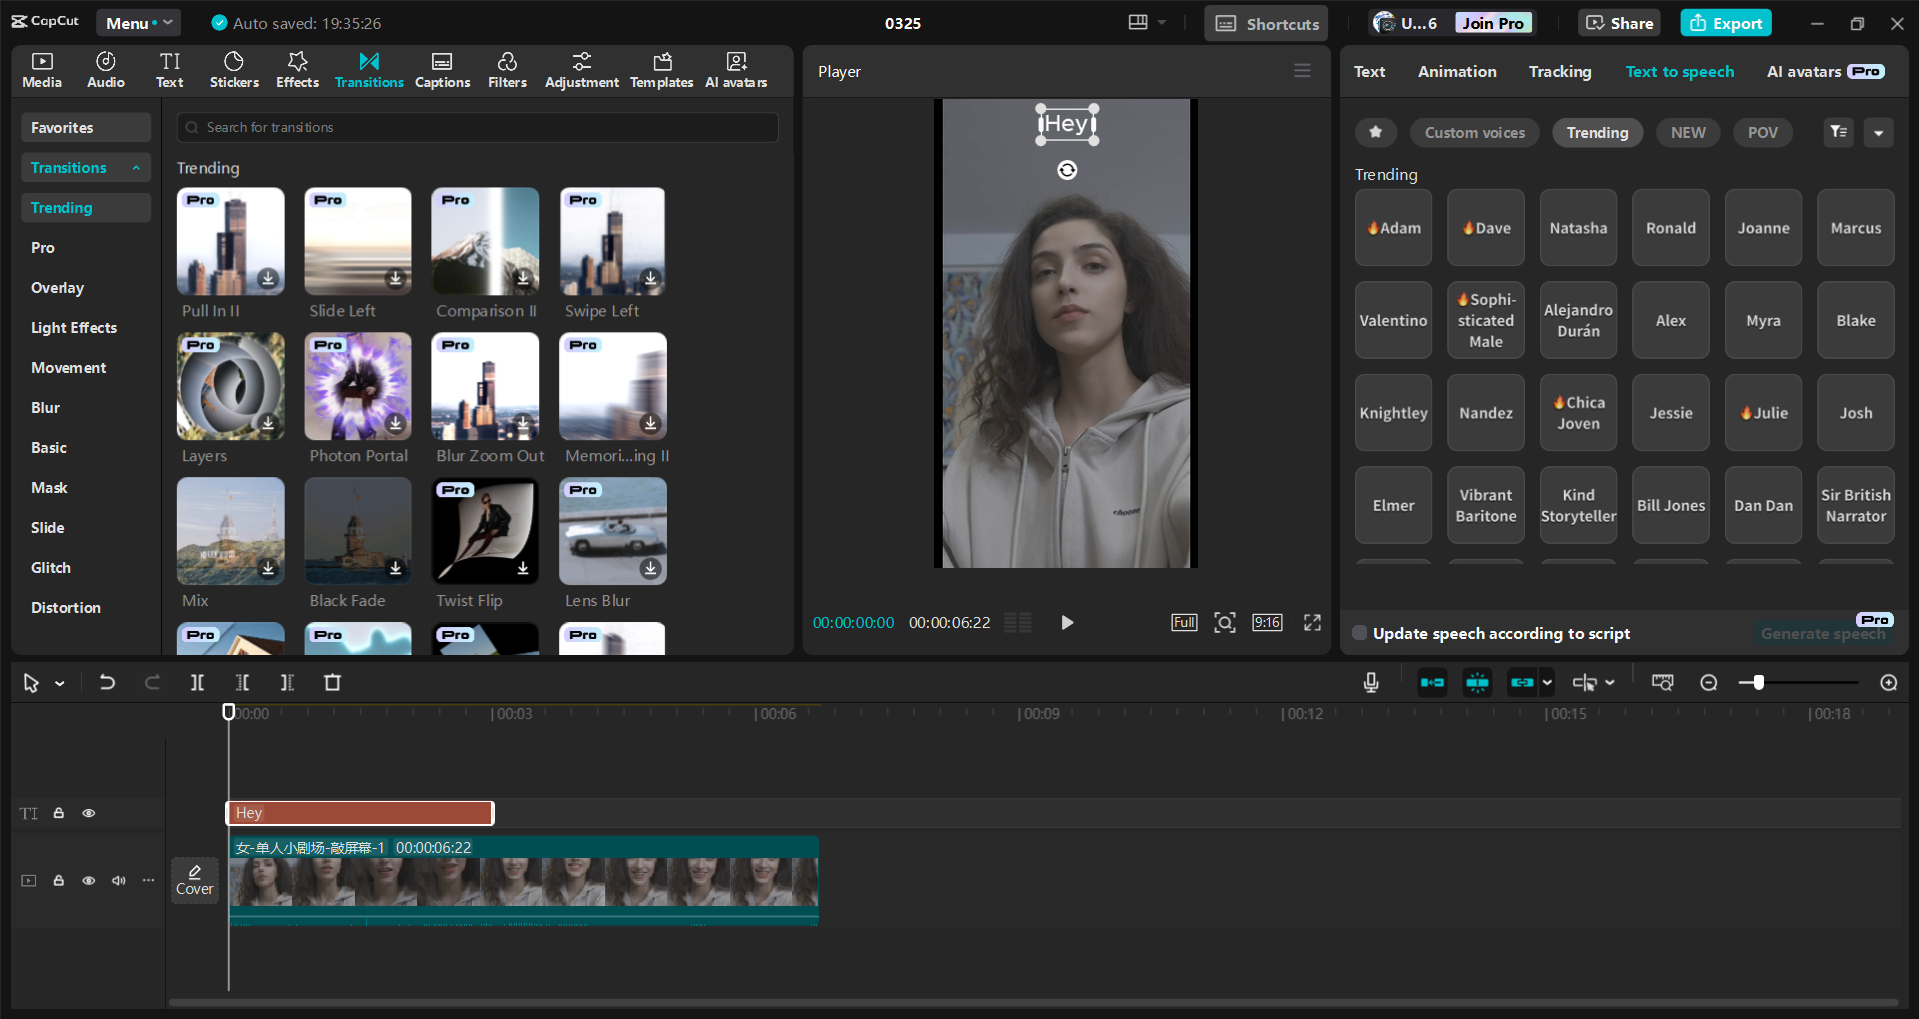Open the aspect ratio 9:16 dropdown under the player

point(1266,622)
